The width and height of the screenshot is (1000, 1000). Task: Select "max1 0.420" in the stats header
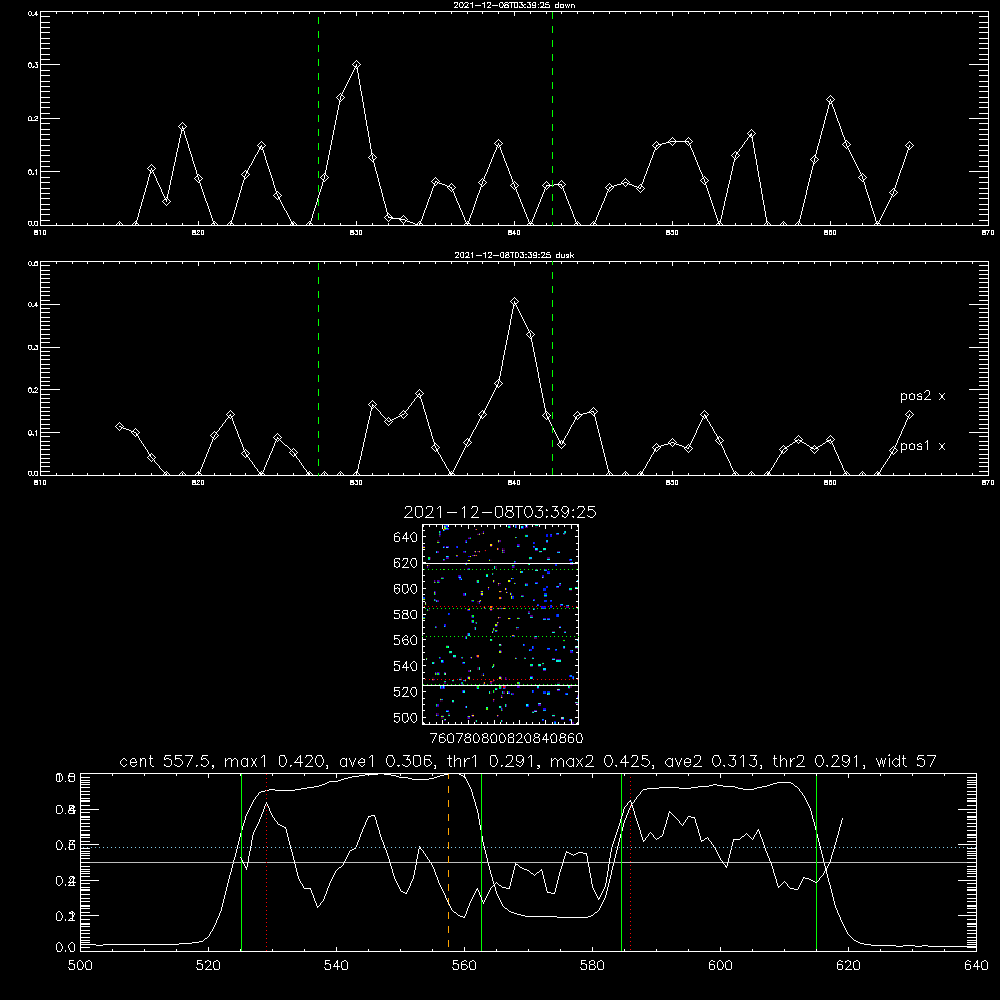pyautogui.click(x=276, y=761)
